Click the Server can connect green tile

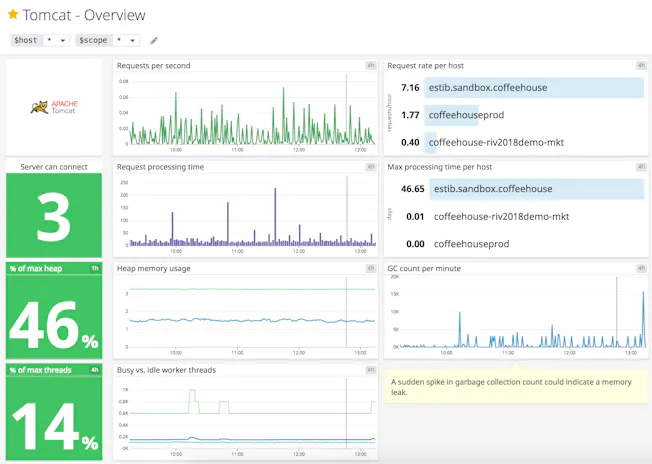coord(54,214)
